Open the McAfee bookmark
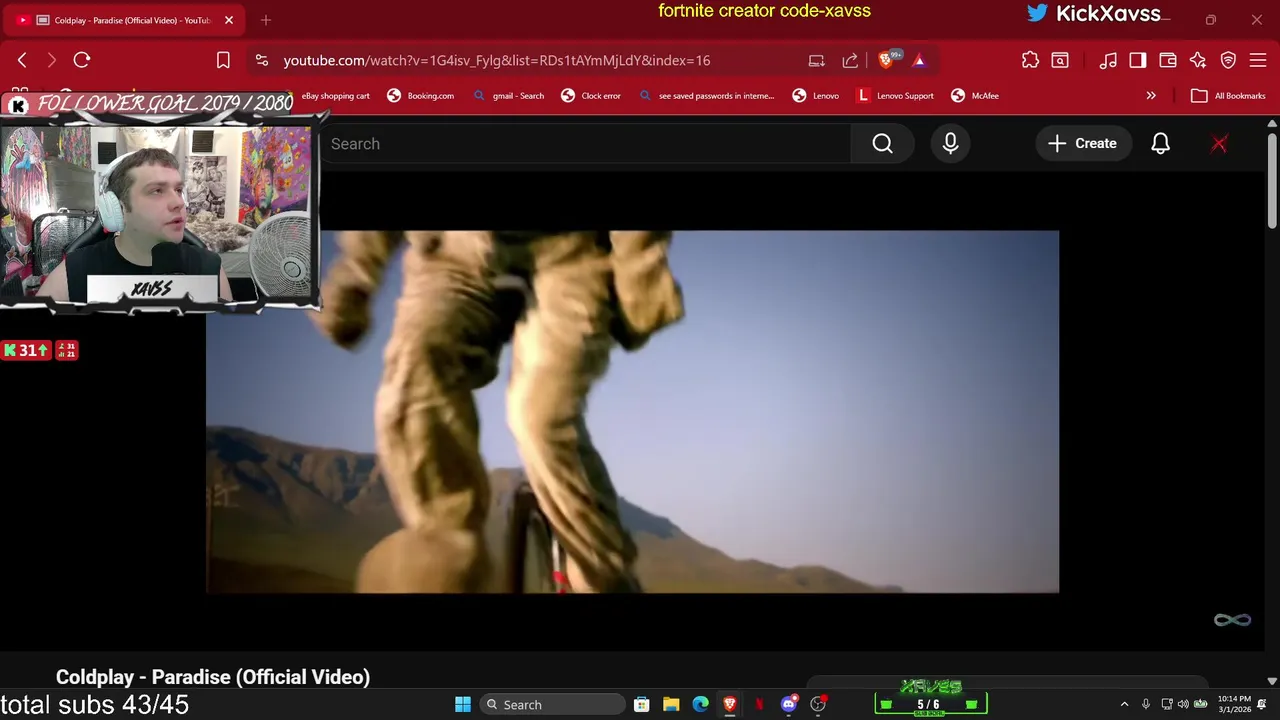 [975, 96]
